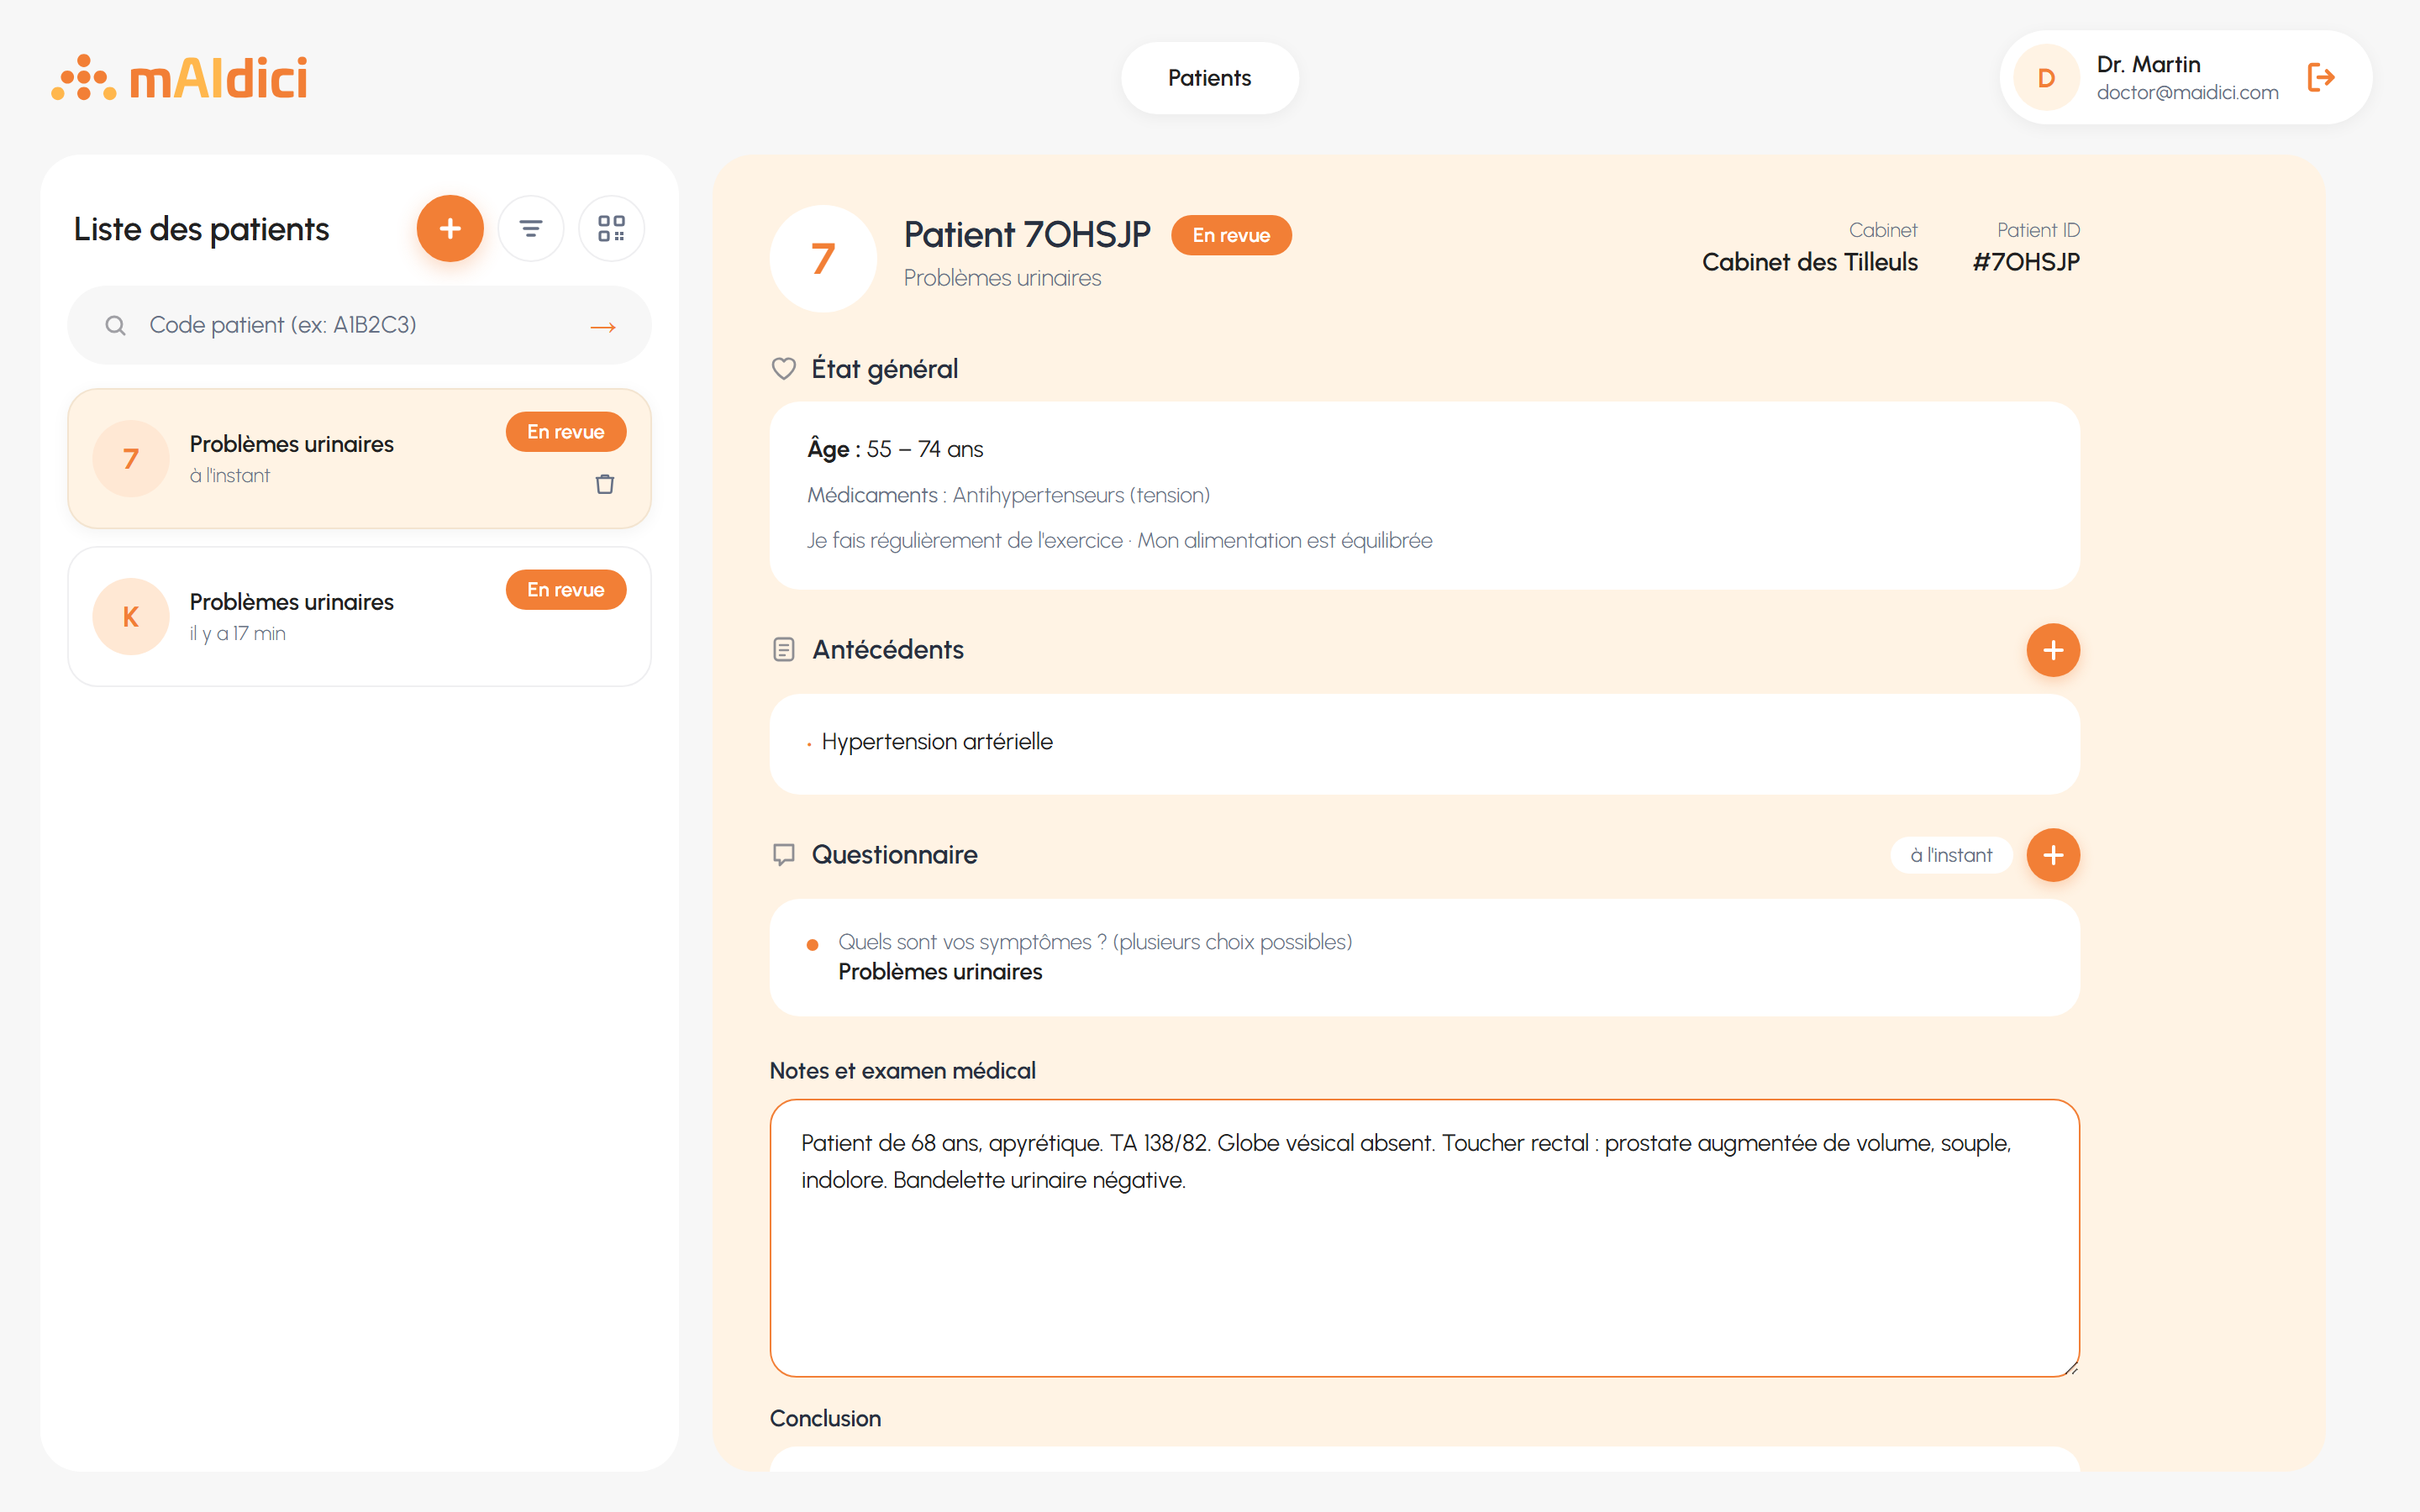Delete patient 7 using trash icon
This screenshot has height=1512, width=2420.
tap(605, 484)
